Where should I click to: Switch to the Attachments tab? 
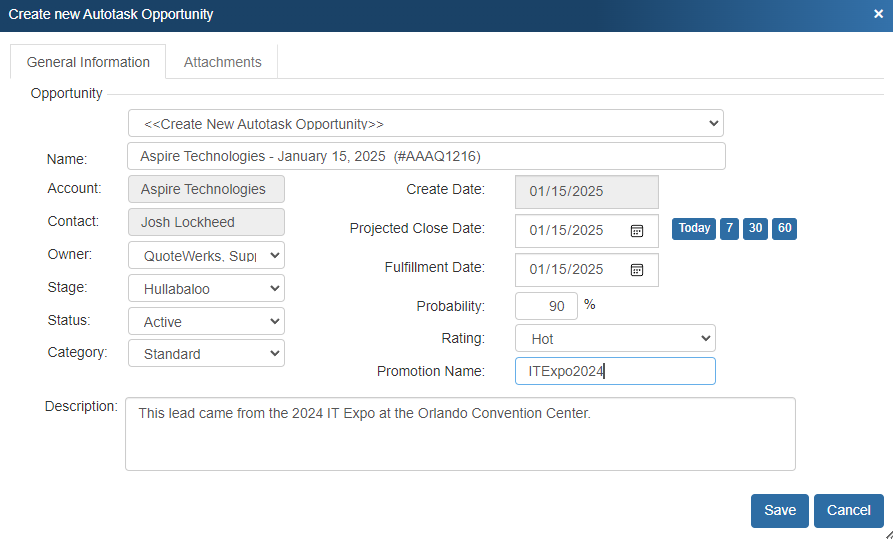pos(222,62)
